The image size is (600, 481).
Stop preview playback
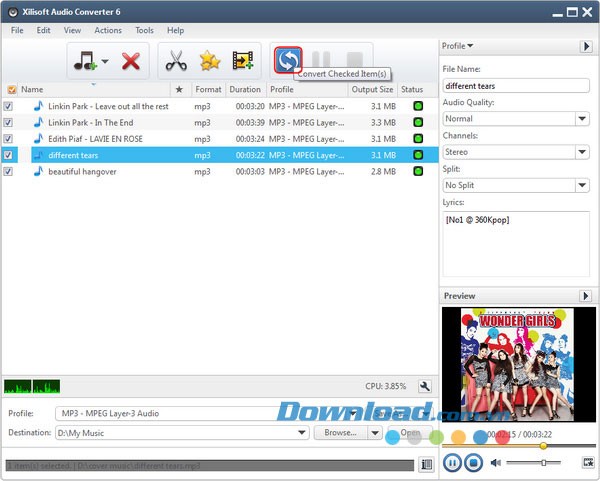[x=473, y=463]
